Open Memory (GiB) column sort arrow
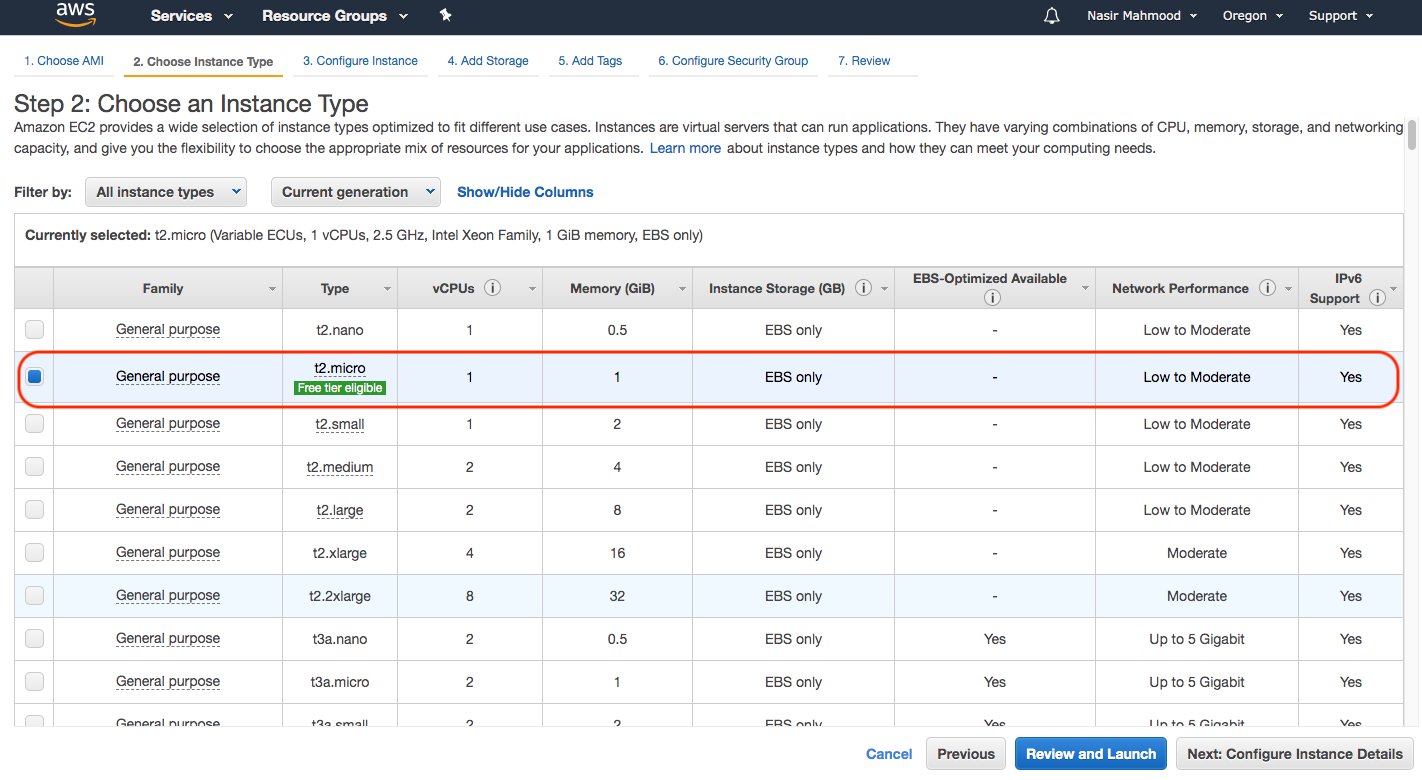Screen dimensions: 1422x780 tap(682, 289)
